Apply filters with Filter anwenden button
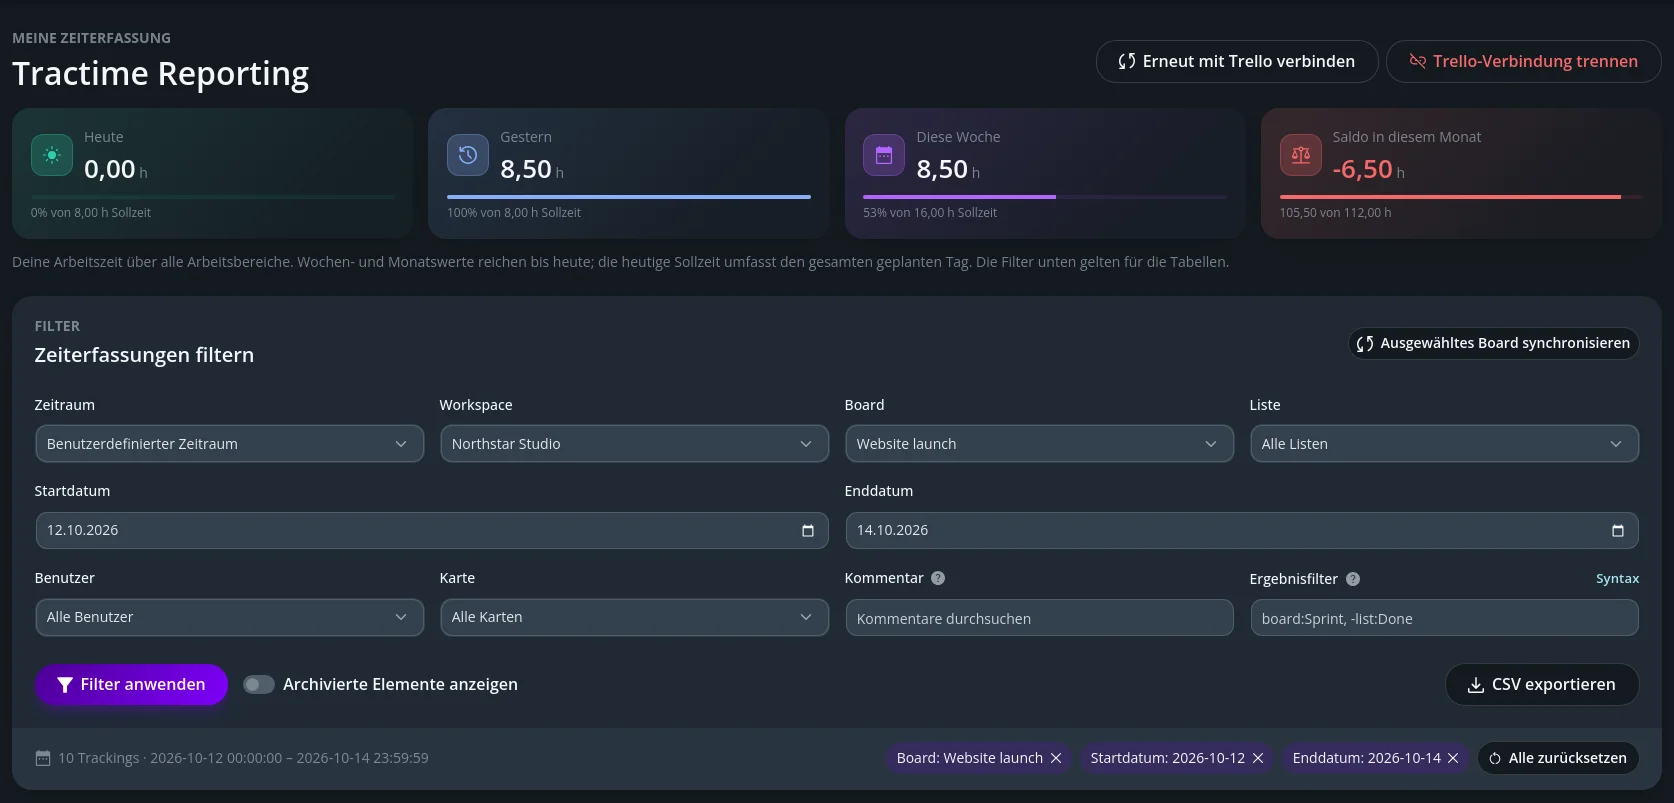 131,685
